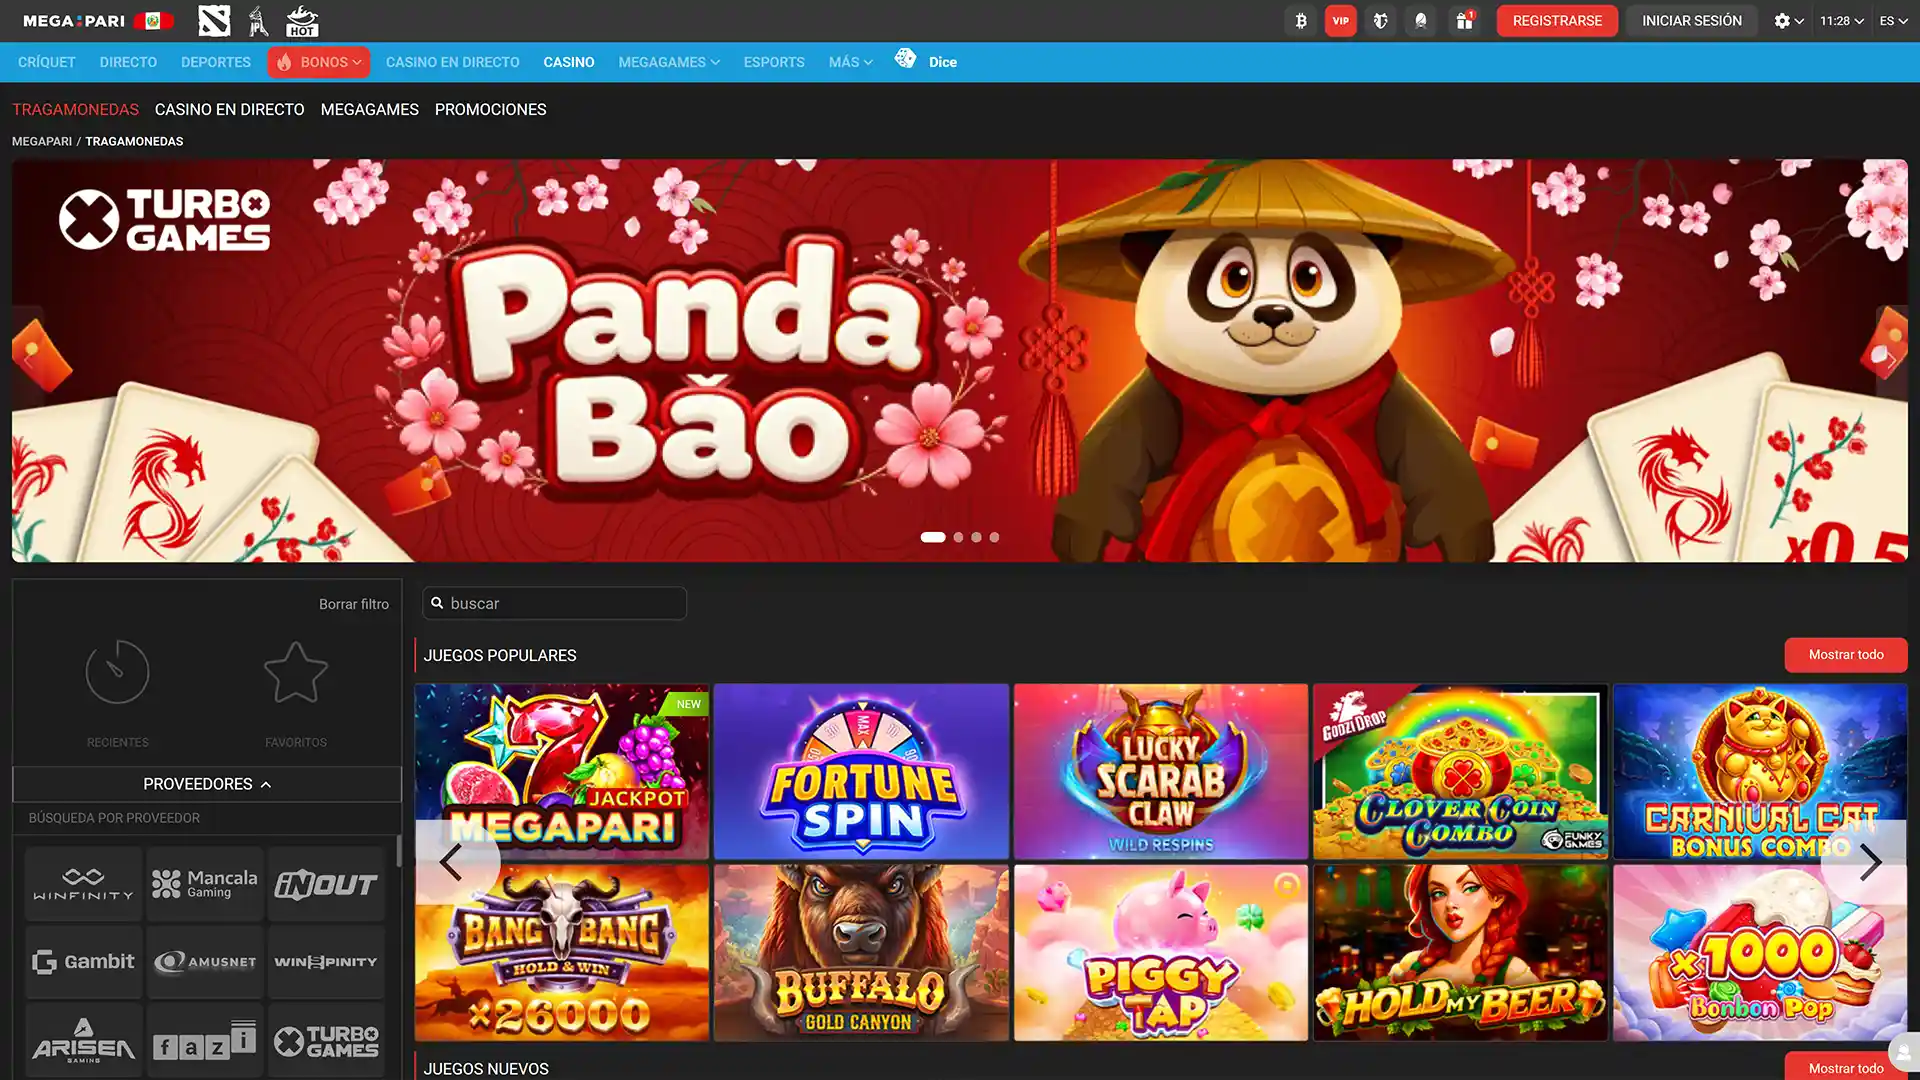Open the PROMOCIONES menu item
The height and width of the screenshot is (1080, 1920).
pos(490,109)
